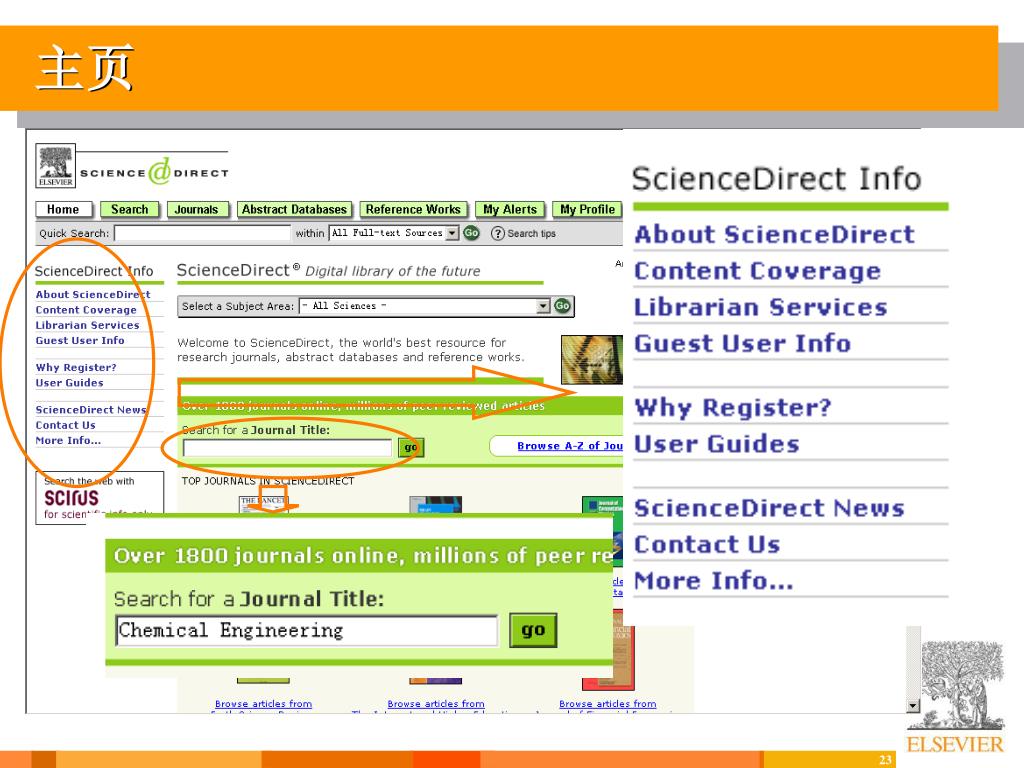
Task: Click enlarged Contact Us link
Action: (707, 544)
